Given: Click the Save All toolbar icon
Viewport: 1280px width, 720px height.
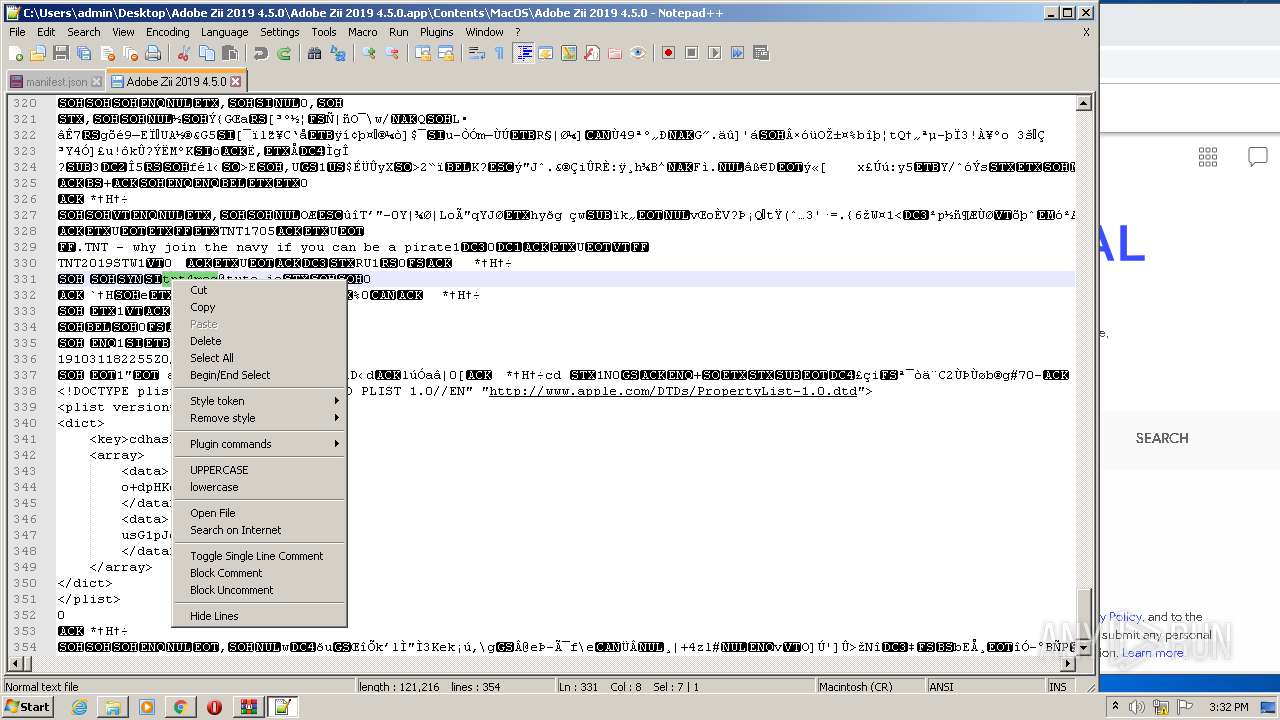Looking at the screenshot, I should (84, 53).
